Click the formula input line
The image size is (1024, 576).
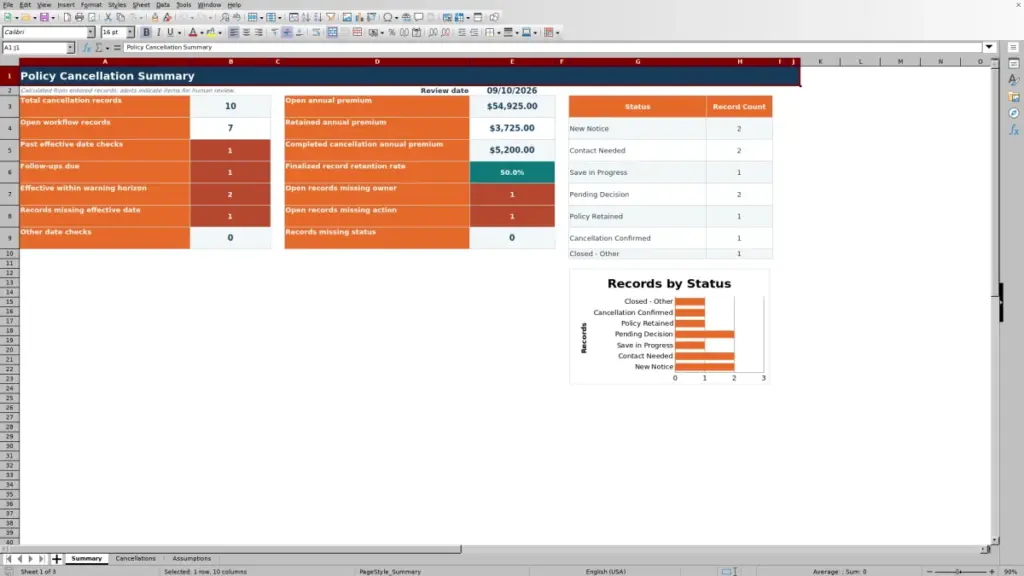(552, 47)
